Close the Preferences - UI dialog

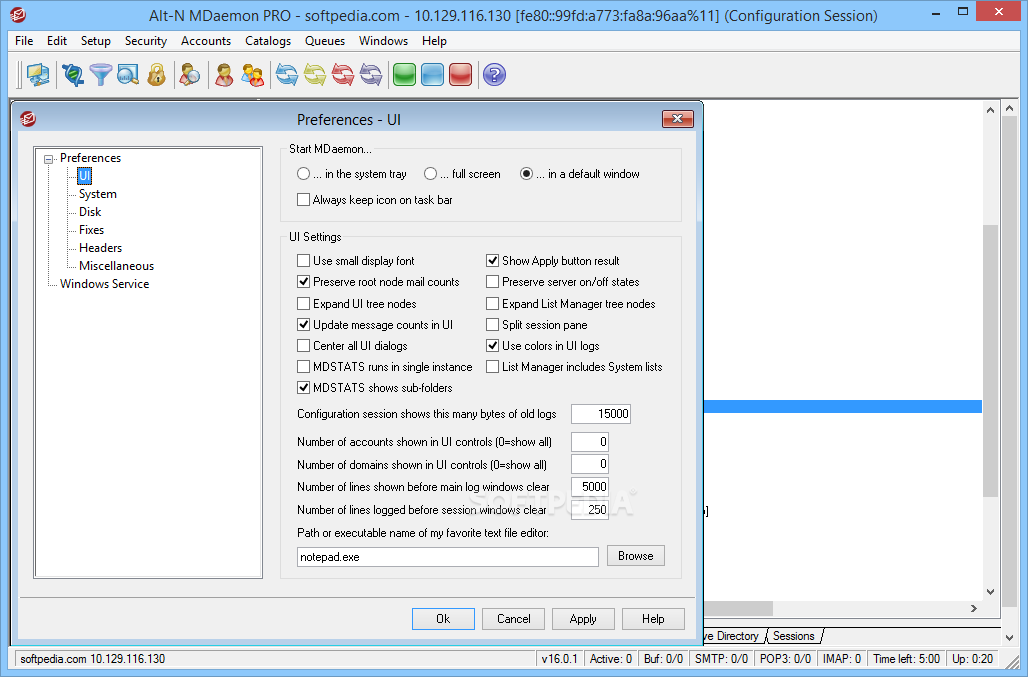tap(677, 119)
